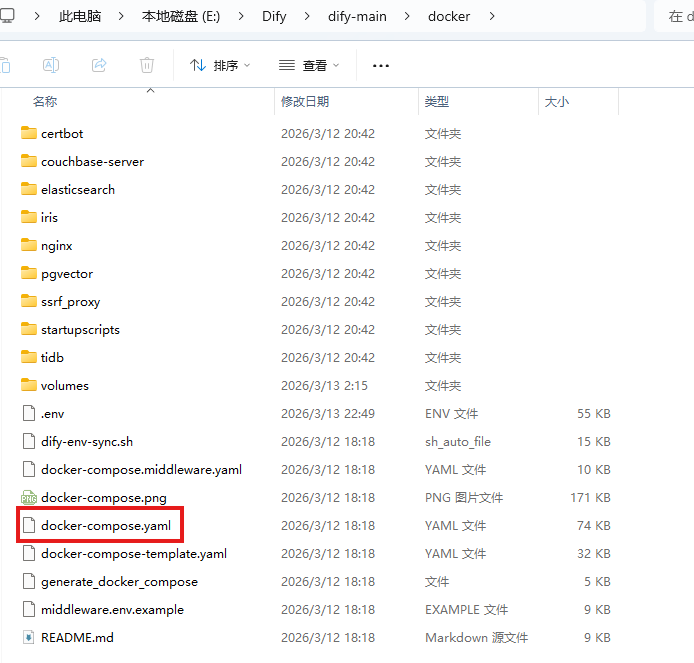694x663 pixels.
Task: Click the file name middleware.env.example
Action: (112, 609)
